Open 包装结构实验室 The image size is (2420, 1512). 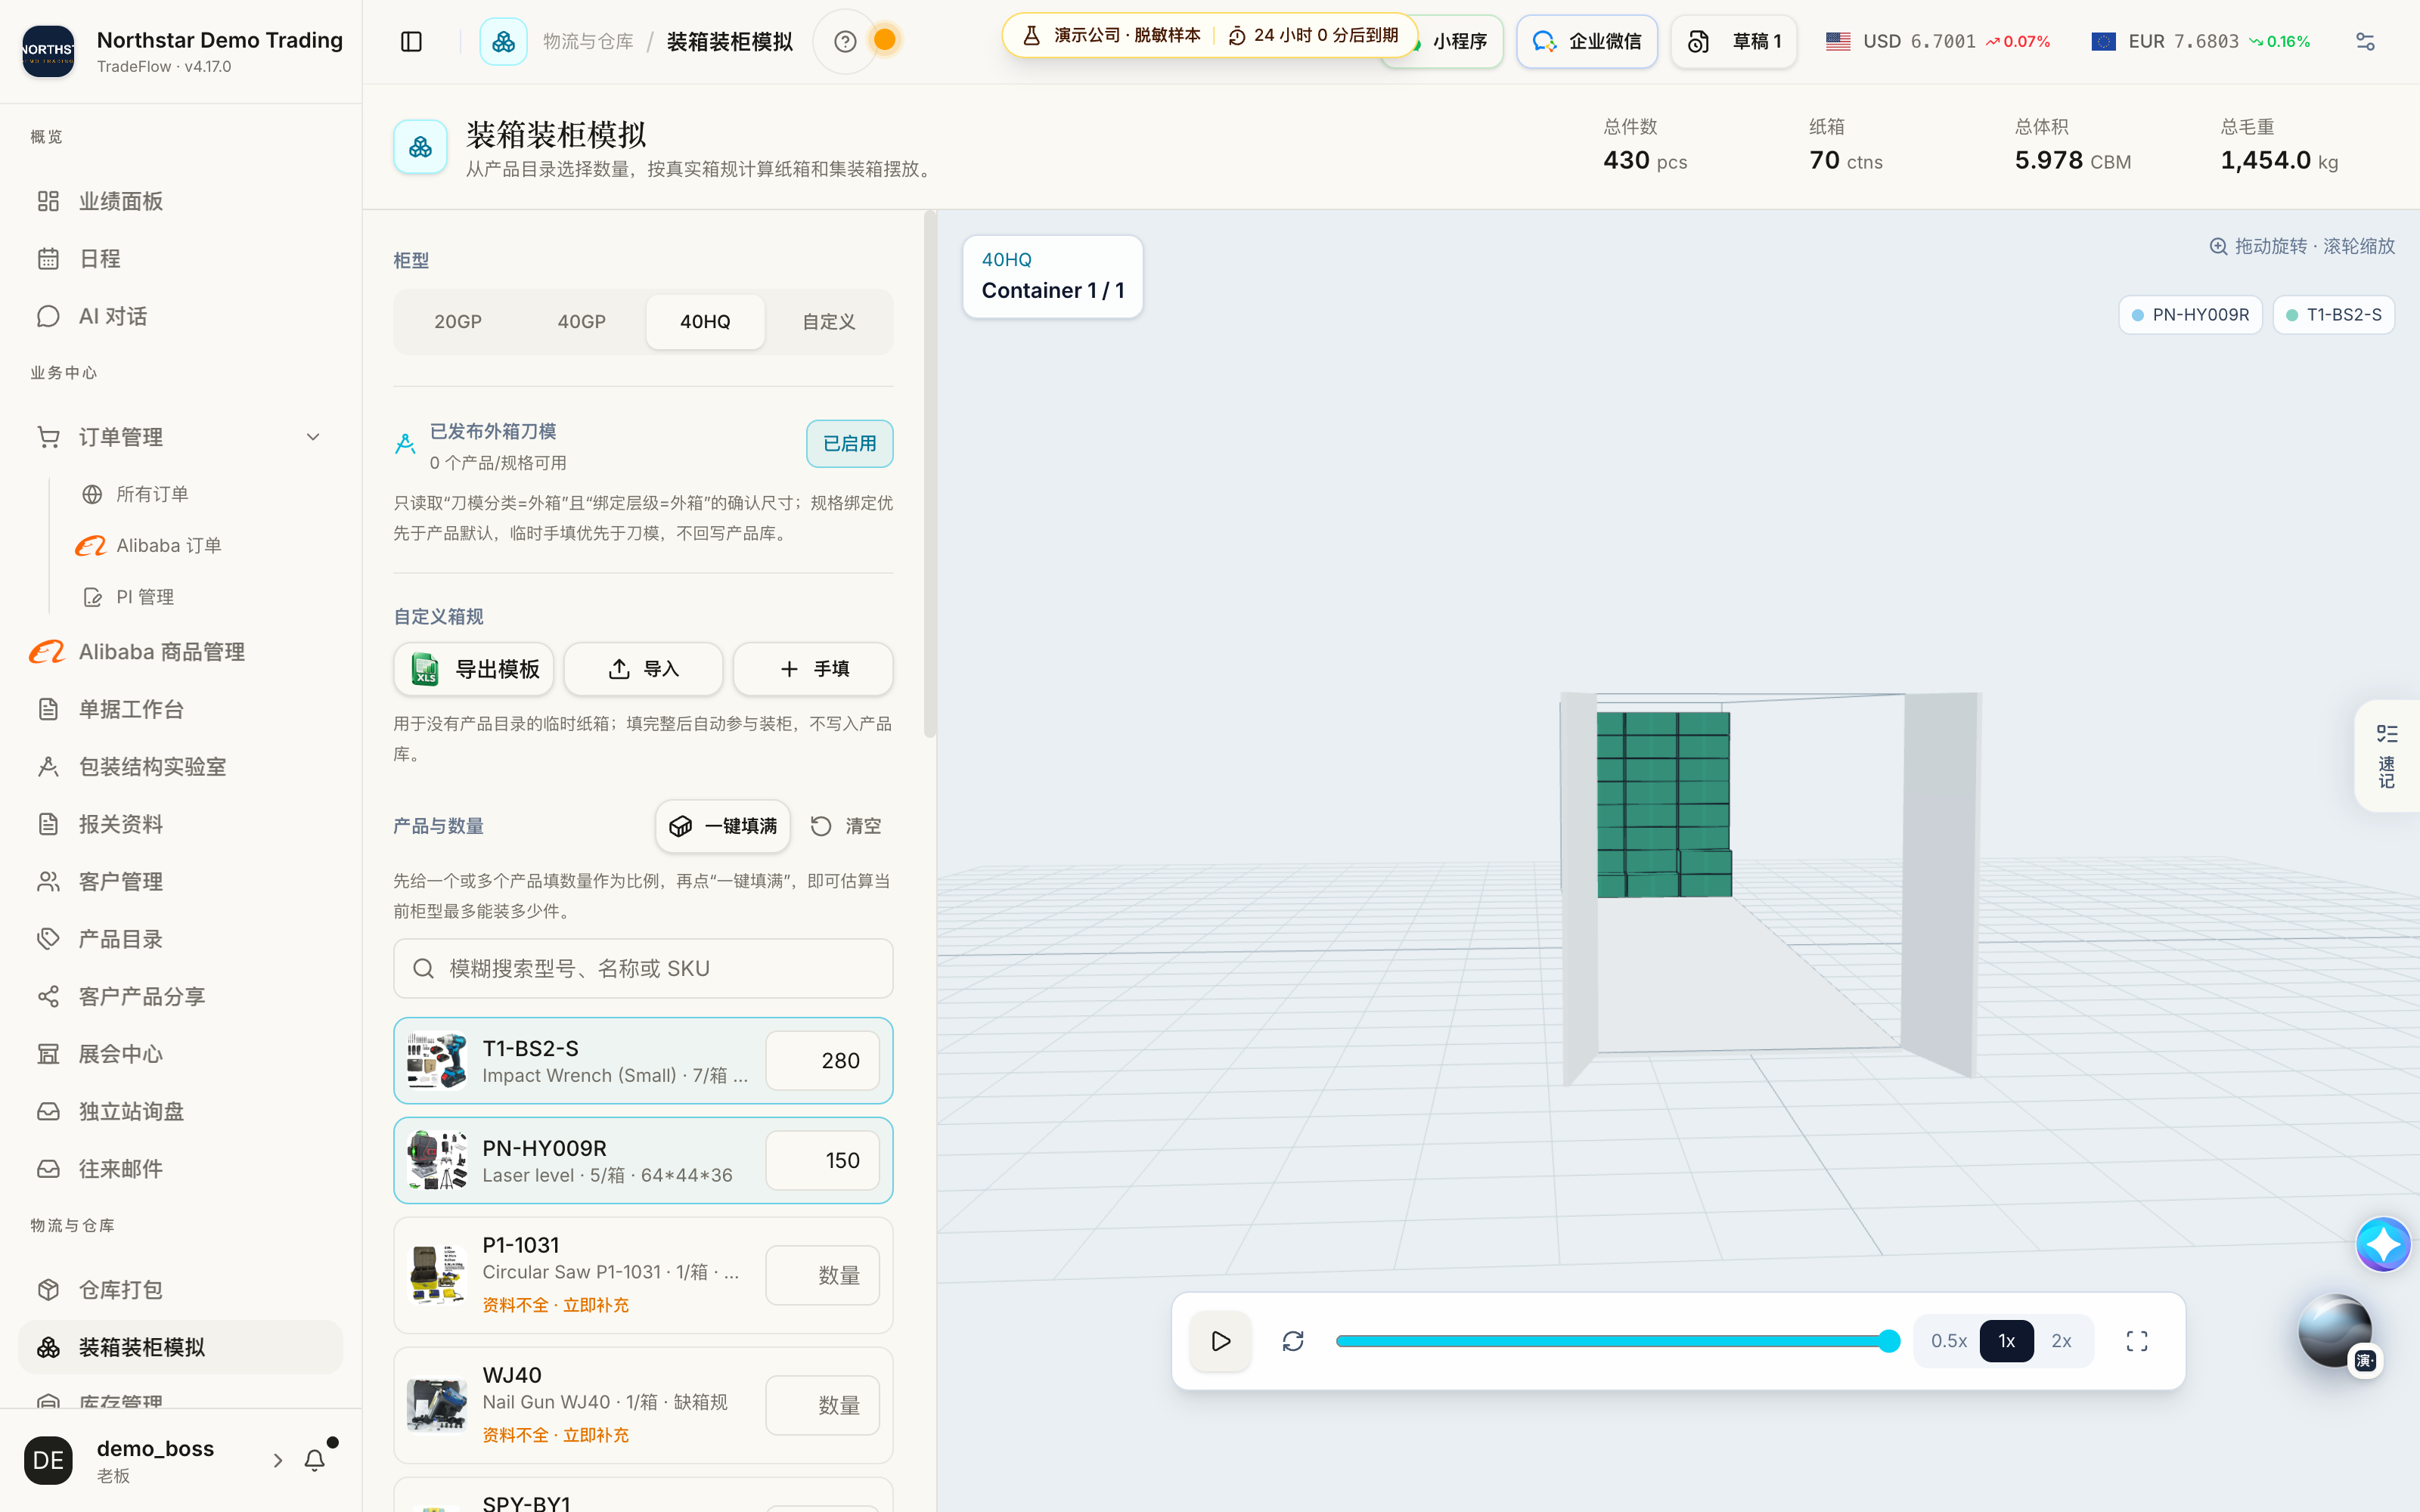click(180, 767)
